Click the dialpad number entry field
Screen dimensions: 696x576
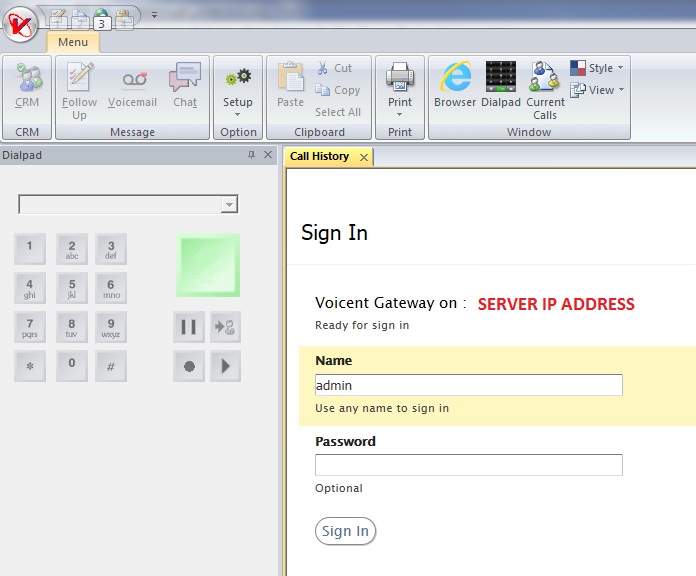click(x=120, y=204)
